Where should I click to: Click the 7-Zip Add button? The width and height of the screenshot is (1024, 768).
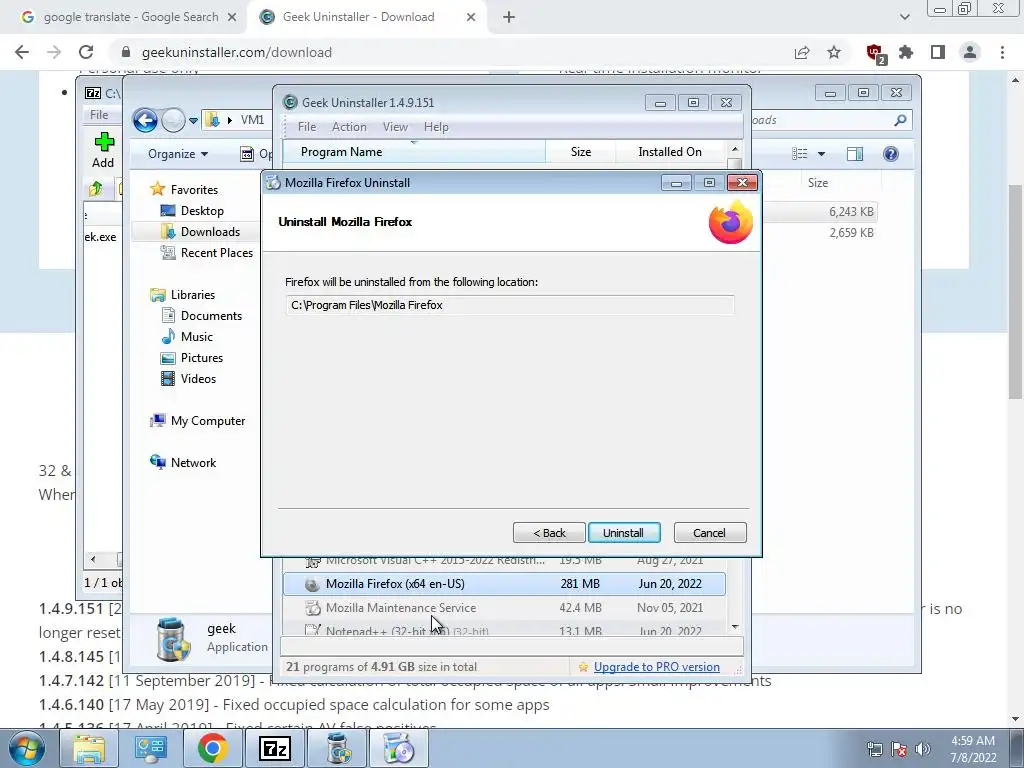pyautogui.click(x=103, y=150)
